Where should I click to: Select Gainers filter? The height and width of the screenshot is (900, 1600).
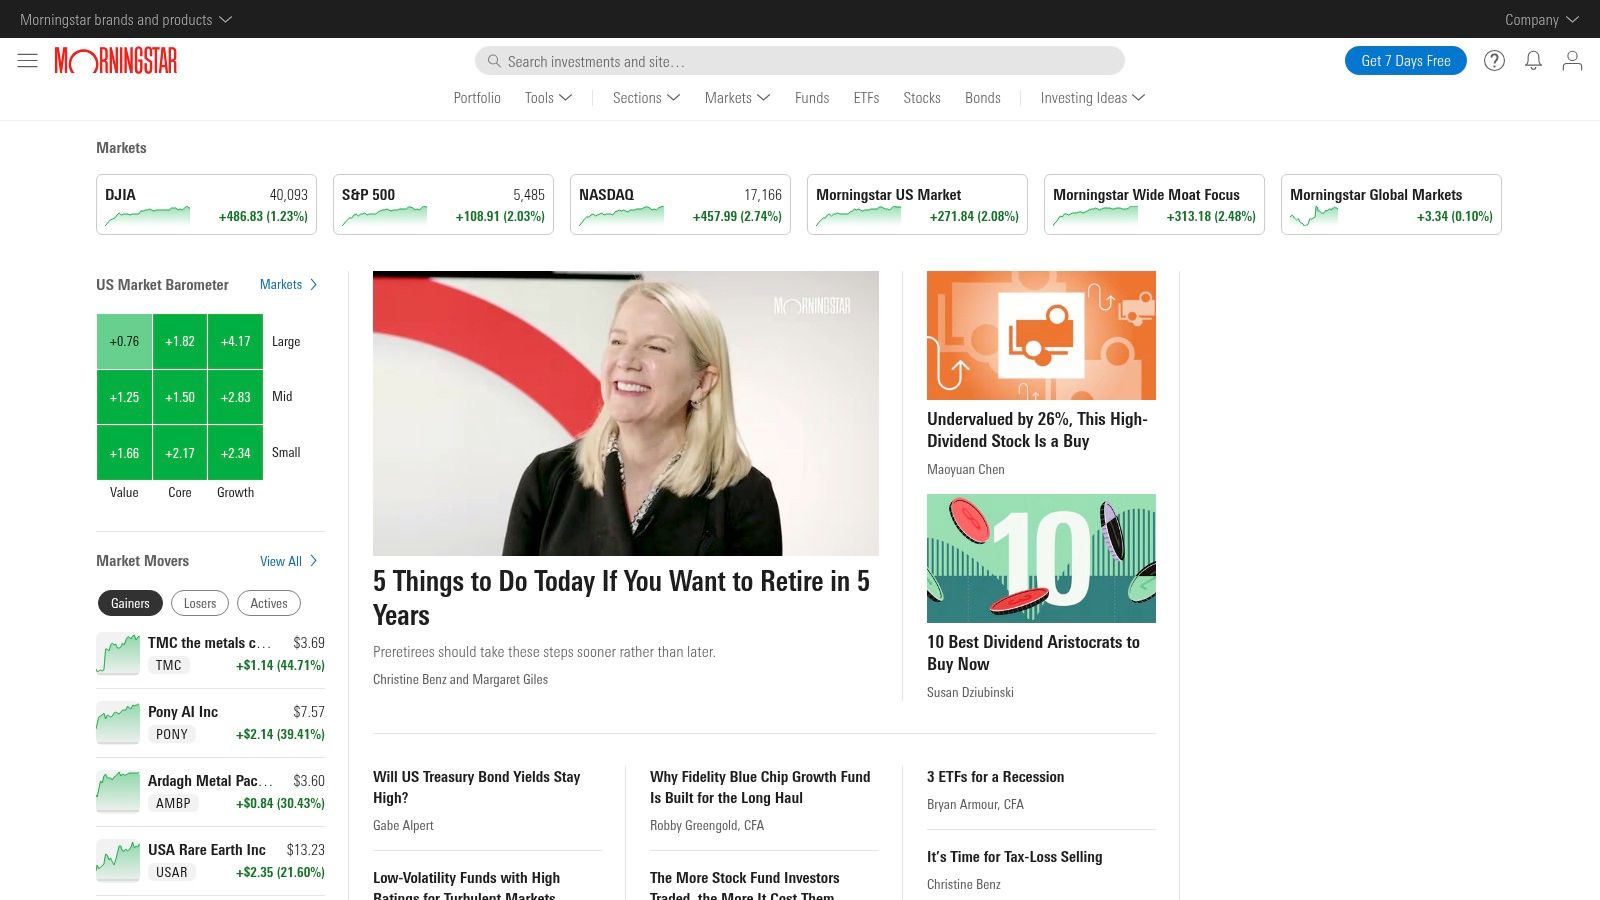tap(130, 603)
